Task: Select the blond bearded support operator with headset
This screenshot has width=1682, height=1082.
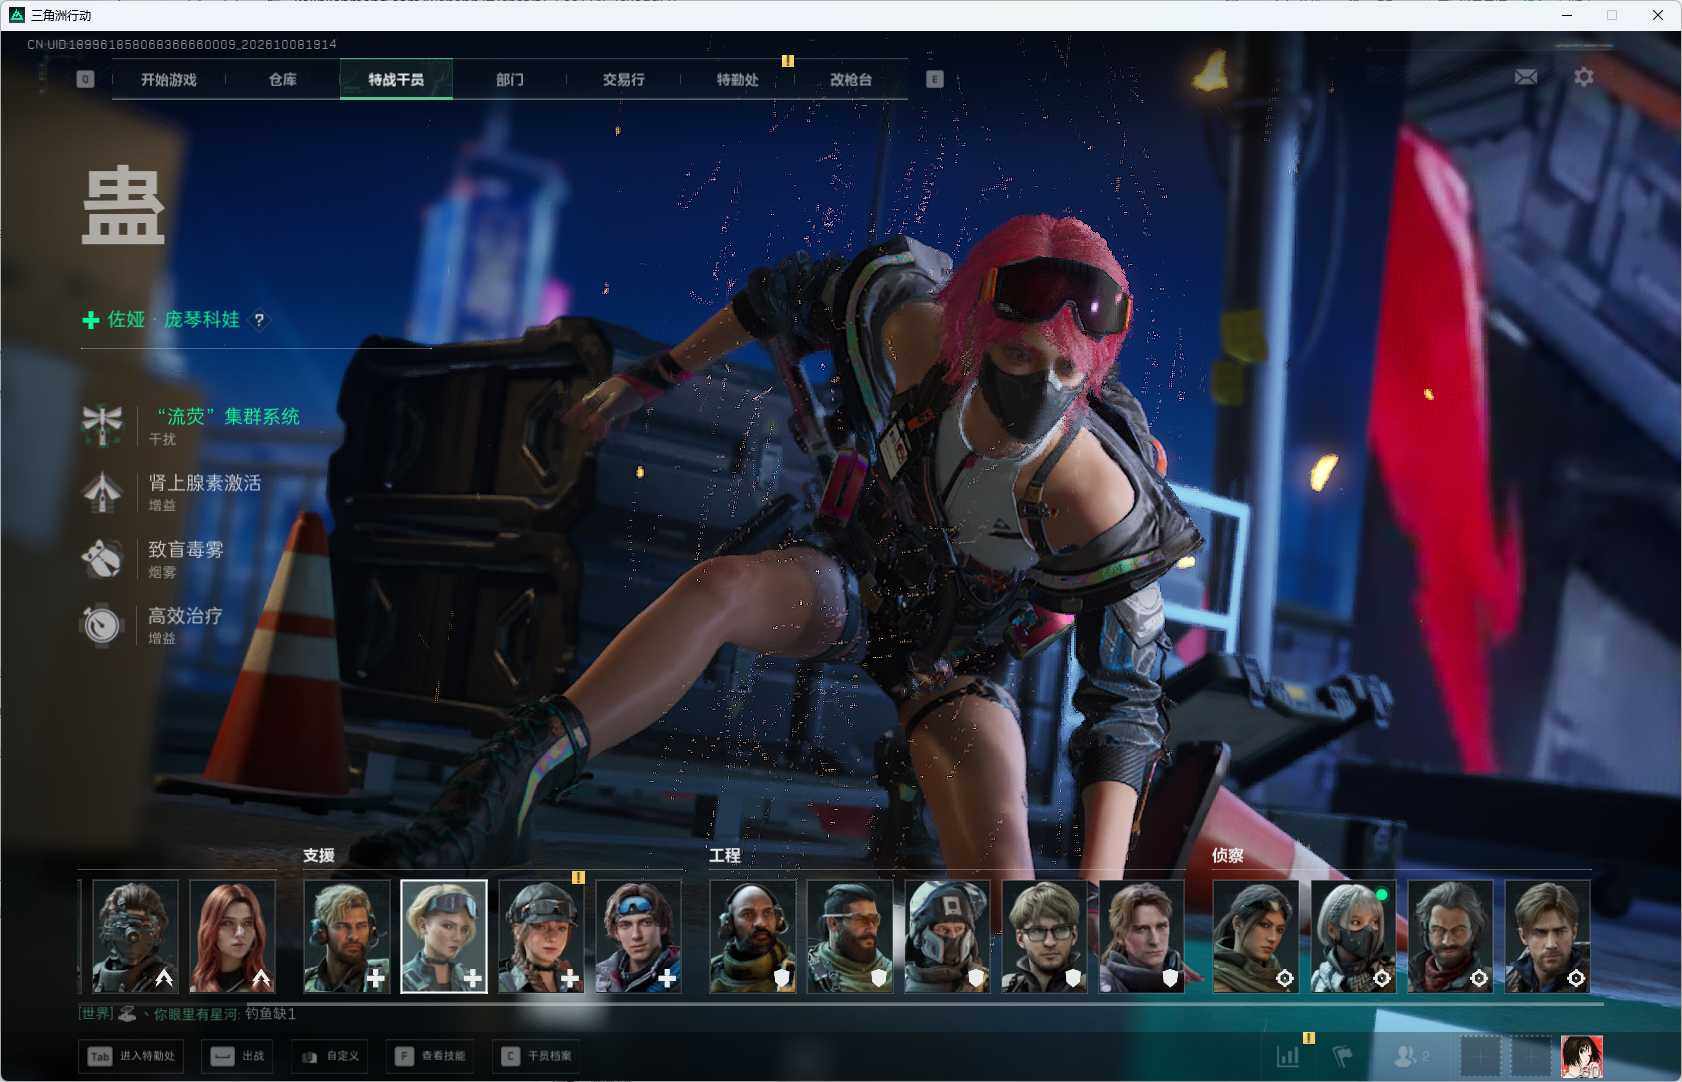Action: tap(347, 937)
